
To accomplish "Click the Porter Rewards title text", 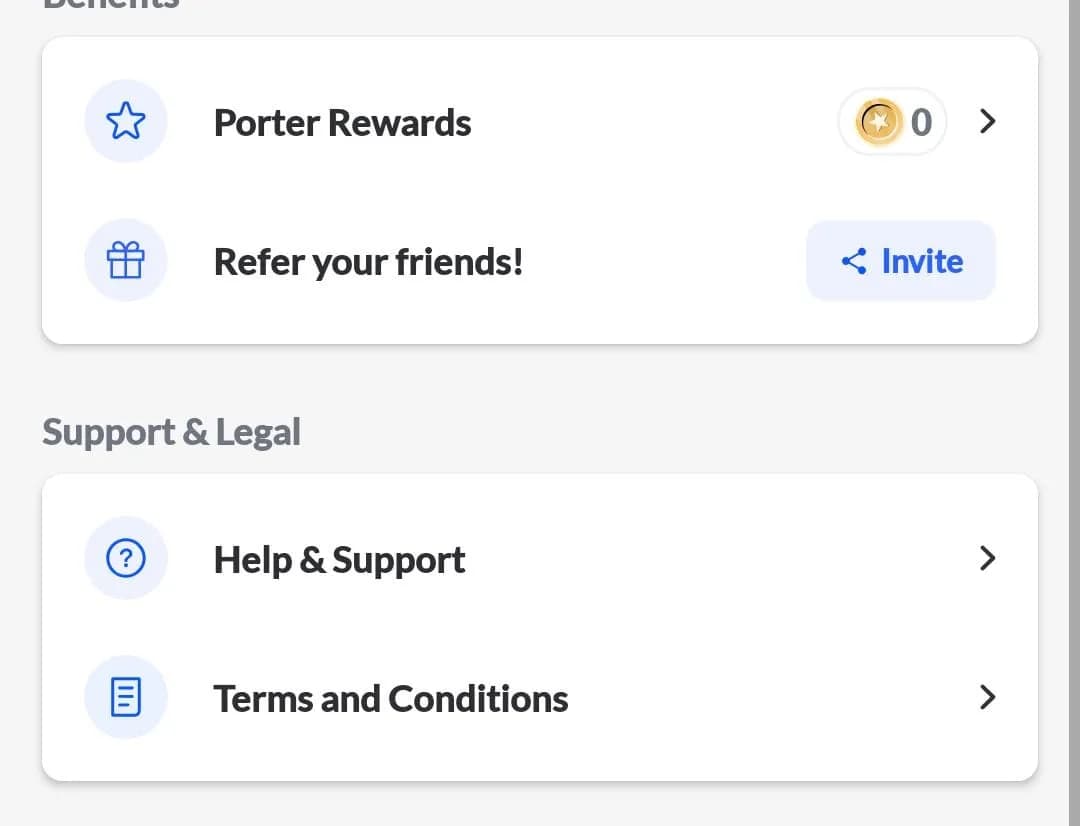I will coord(342,123).
